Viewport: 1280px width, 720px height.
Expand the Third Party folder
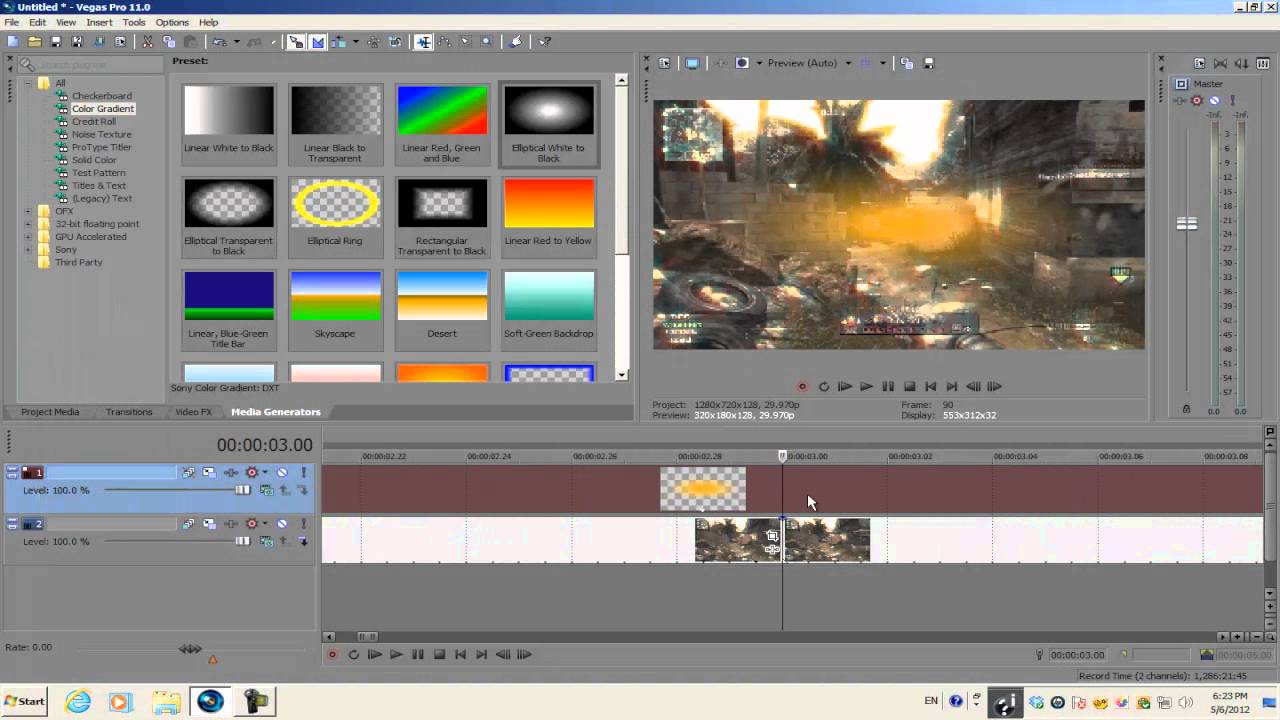tap(27, 262)
